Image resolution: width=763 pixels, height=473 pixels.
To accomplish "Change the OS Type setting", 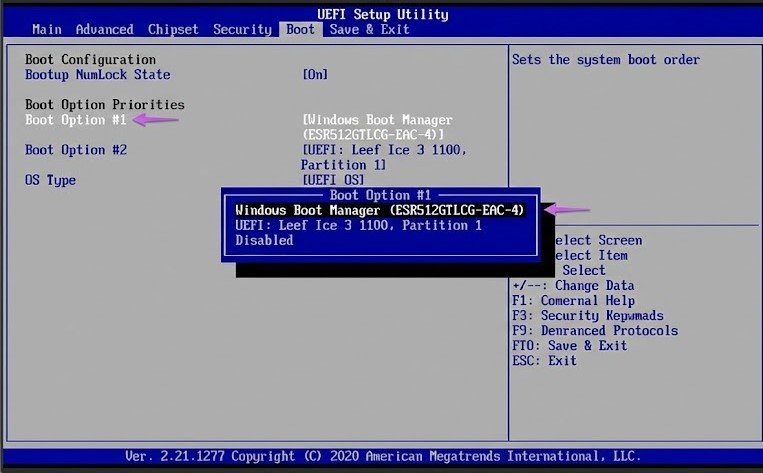I will (x=50, y=180).
